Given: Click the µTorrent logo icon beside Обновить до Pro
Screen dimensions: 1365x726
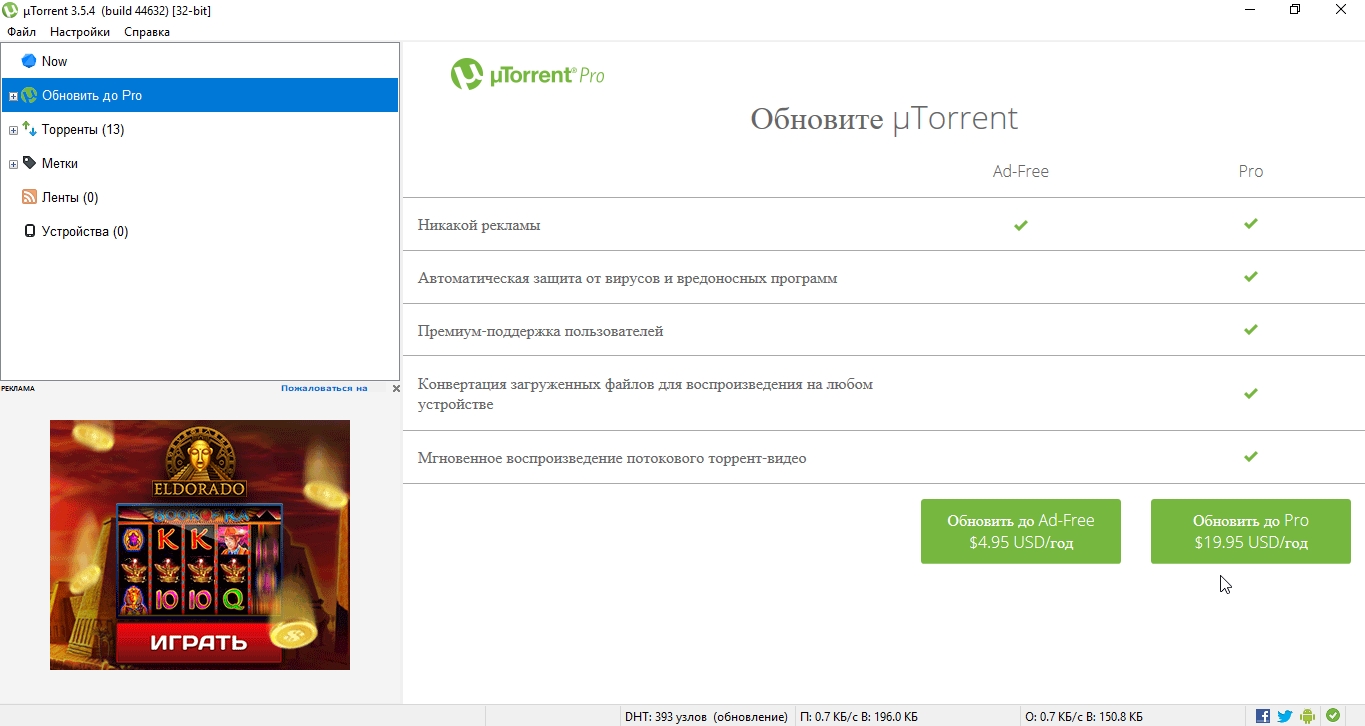Looking at the screenshot, I should (x=29, y=95).
